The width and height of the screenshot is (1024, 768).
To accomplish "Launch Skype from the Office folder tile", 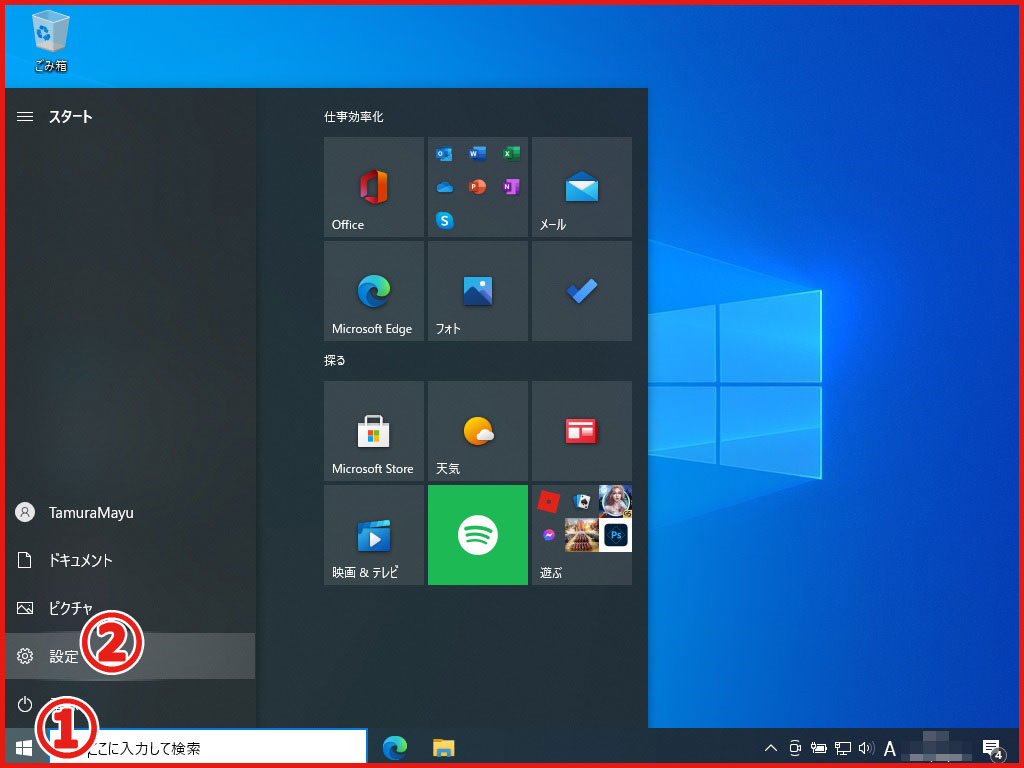I will click(444, 221).
